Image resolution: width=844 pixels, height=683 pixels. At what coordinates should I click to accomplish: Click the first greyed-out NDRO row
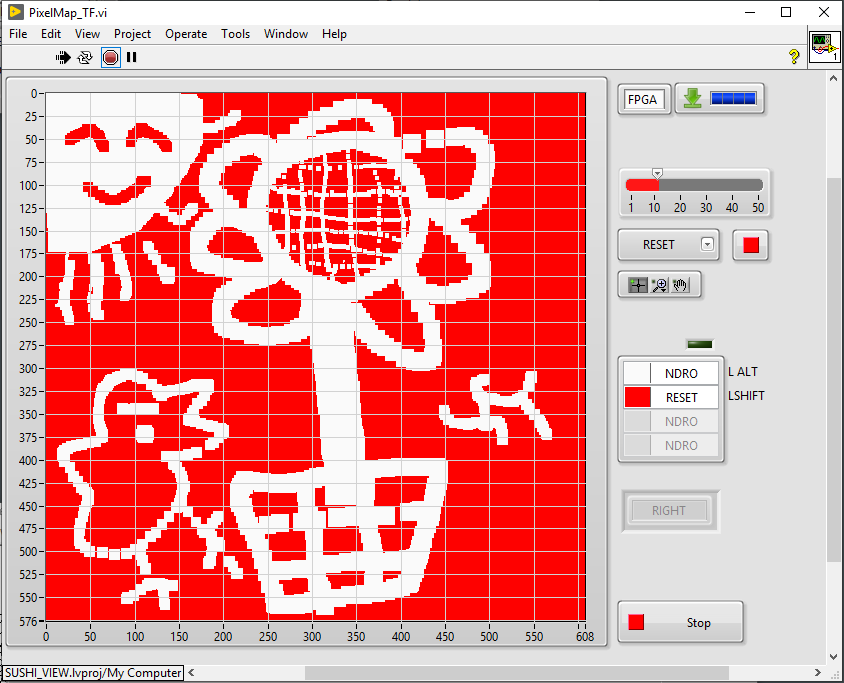[x=671, y=421]
